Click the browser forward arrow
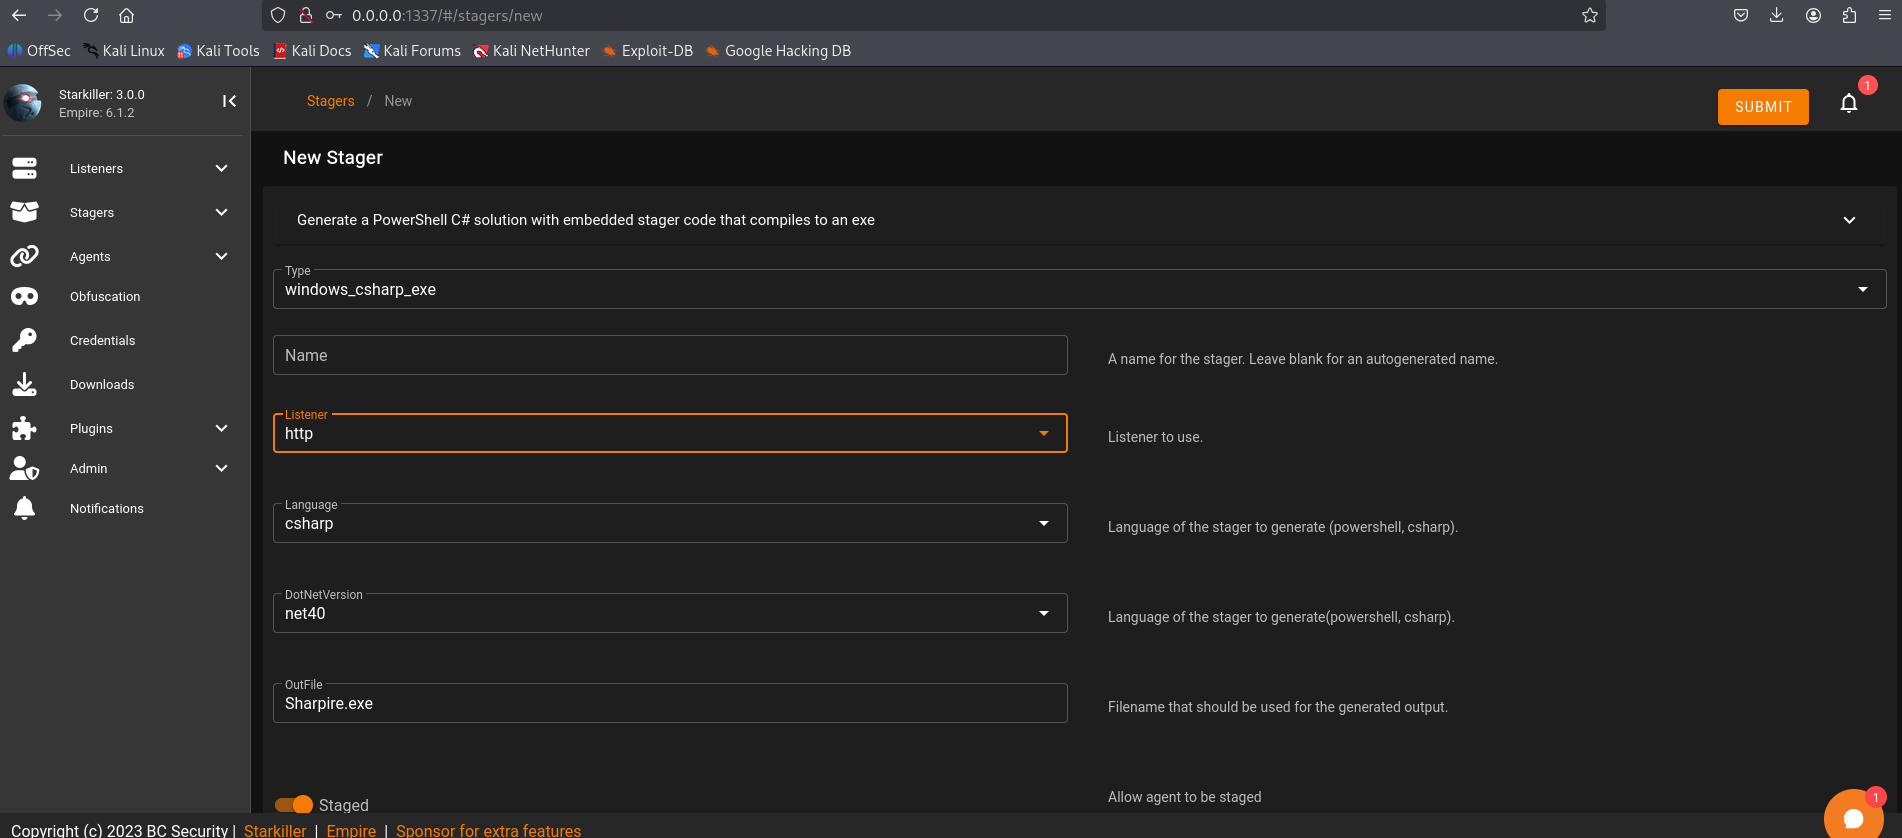The height and width of the screenshot is (838, 1902). click(55, 15)
